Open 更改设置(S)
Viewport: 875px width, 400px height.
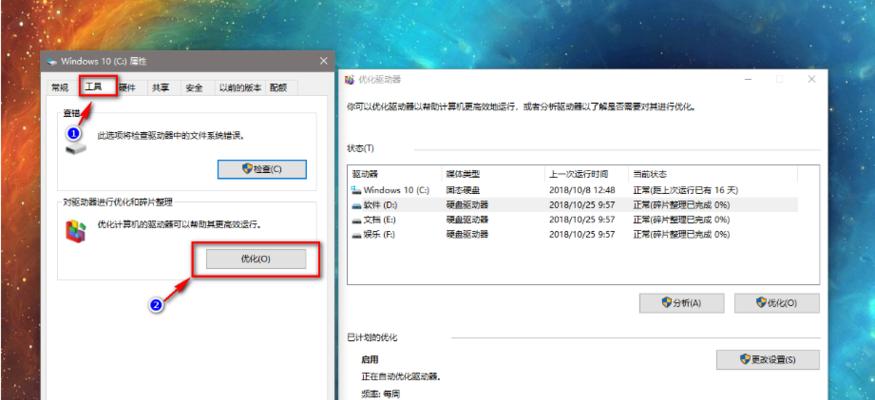[768, 359]
